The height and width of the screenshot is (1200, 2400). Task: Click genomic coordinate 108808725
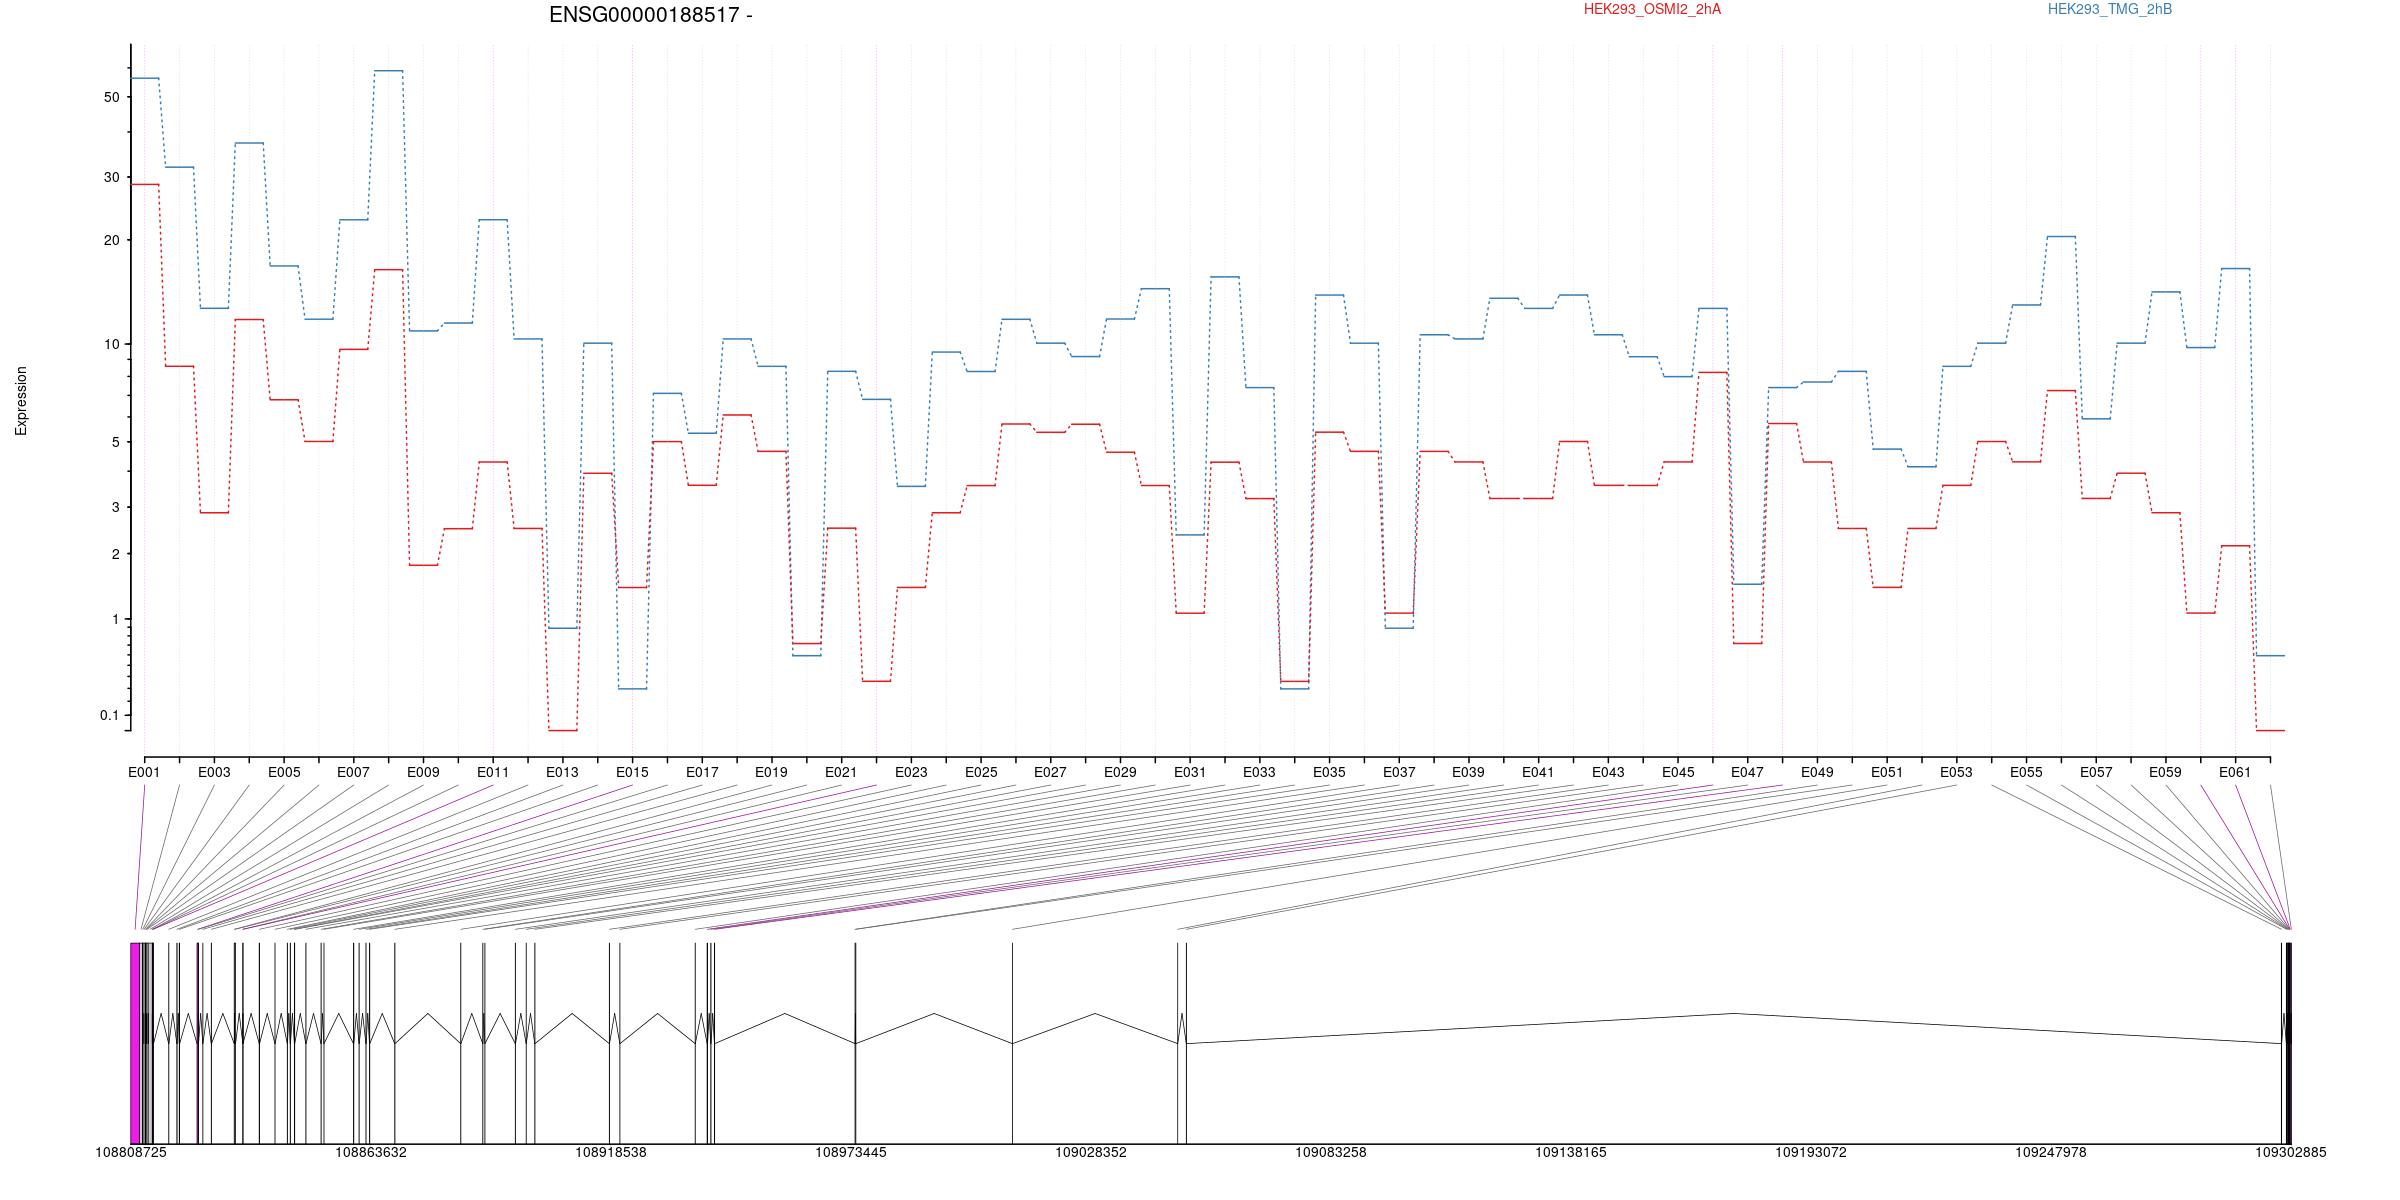point(131,1152)
